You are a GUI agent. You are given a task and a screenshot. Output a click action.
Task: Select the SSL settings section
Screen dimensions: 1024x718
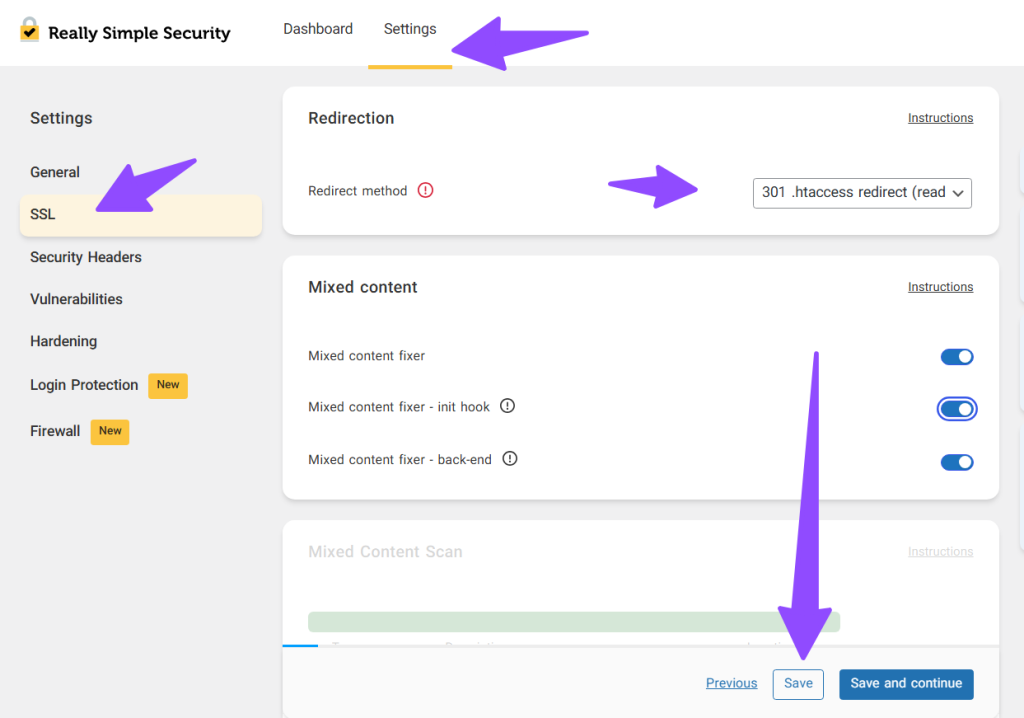tap(141, 215)
